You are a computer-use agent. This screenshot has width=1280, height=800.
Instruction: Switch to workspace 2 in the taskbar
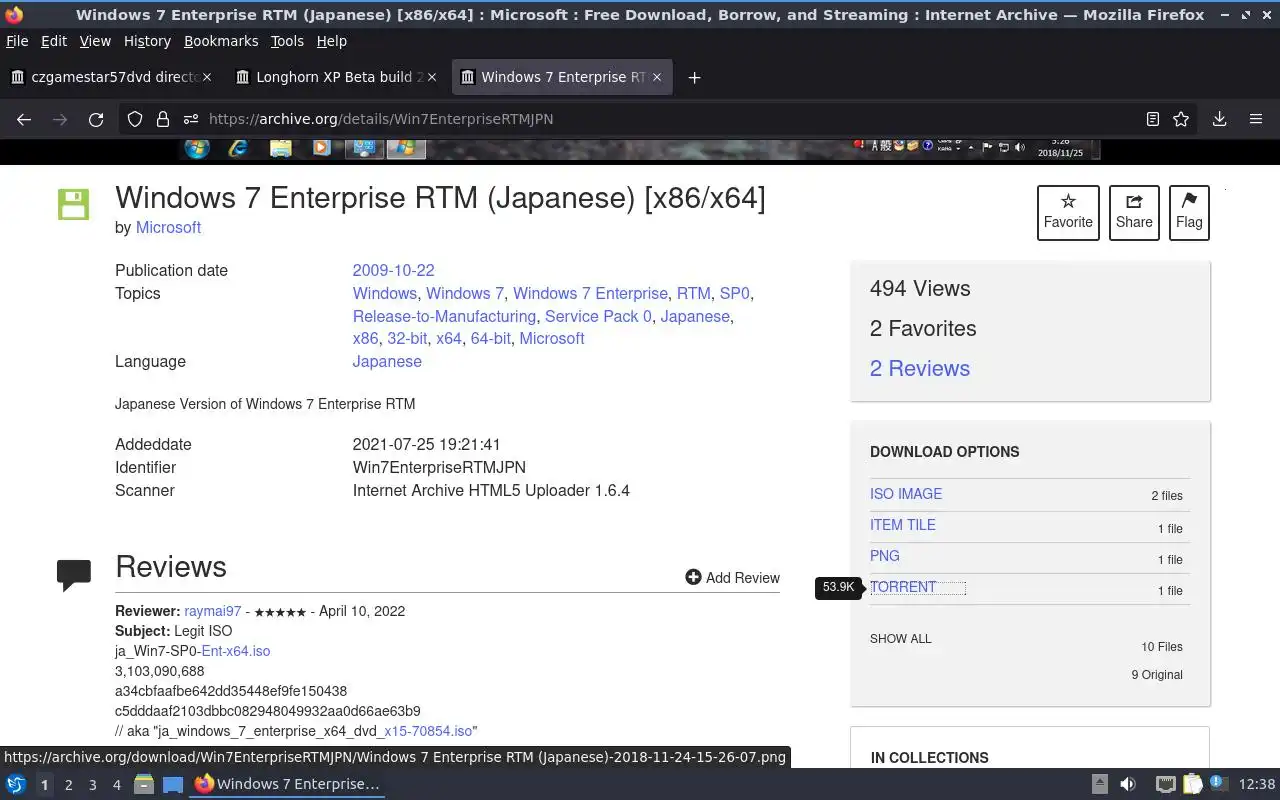[68, 785]
